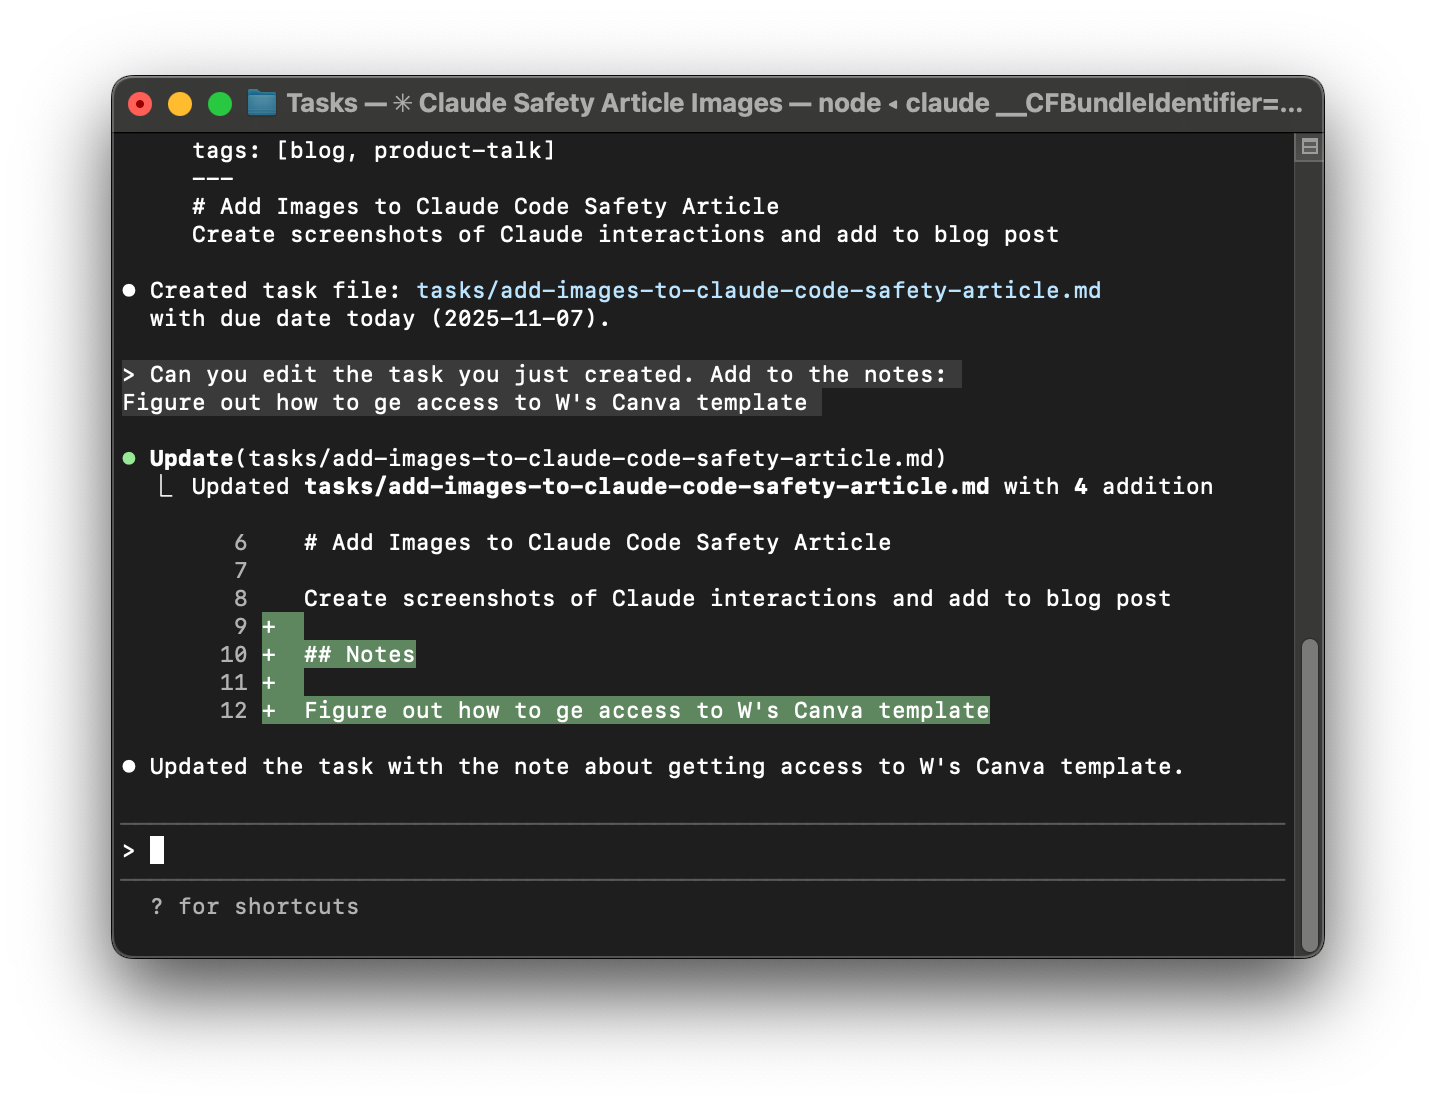Click the blue folder proxy icon in title bar

click(x=261, y=102)
